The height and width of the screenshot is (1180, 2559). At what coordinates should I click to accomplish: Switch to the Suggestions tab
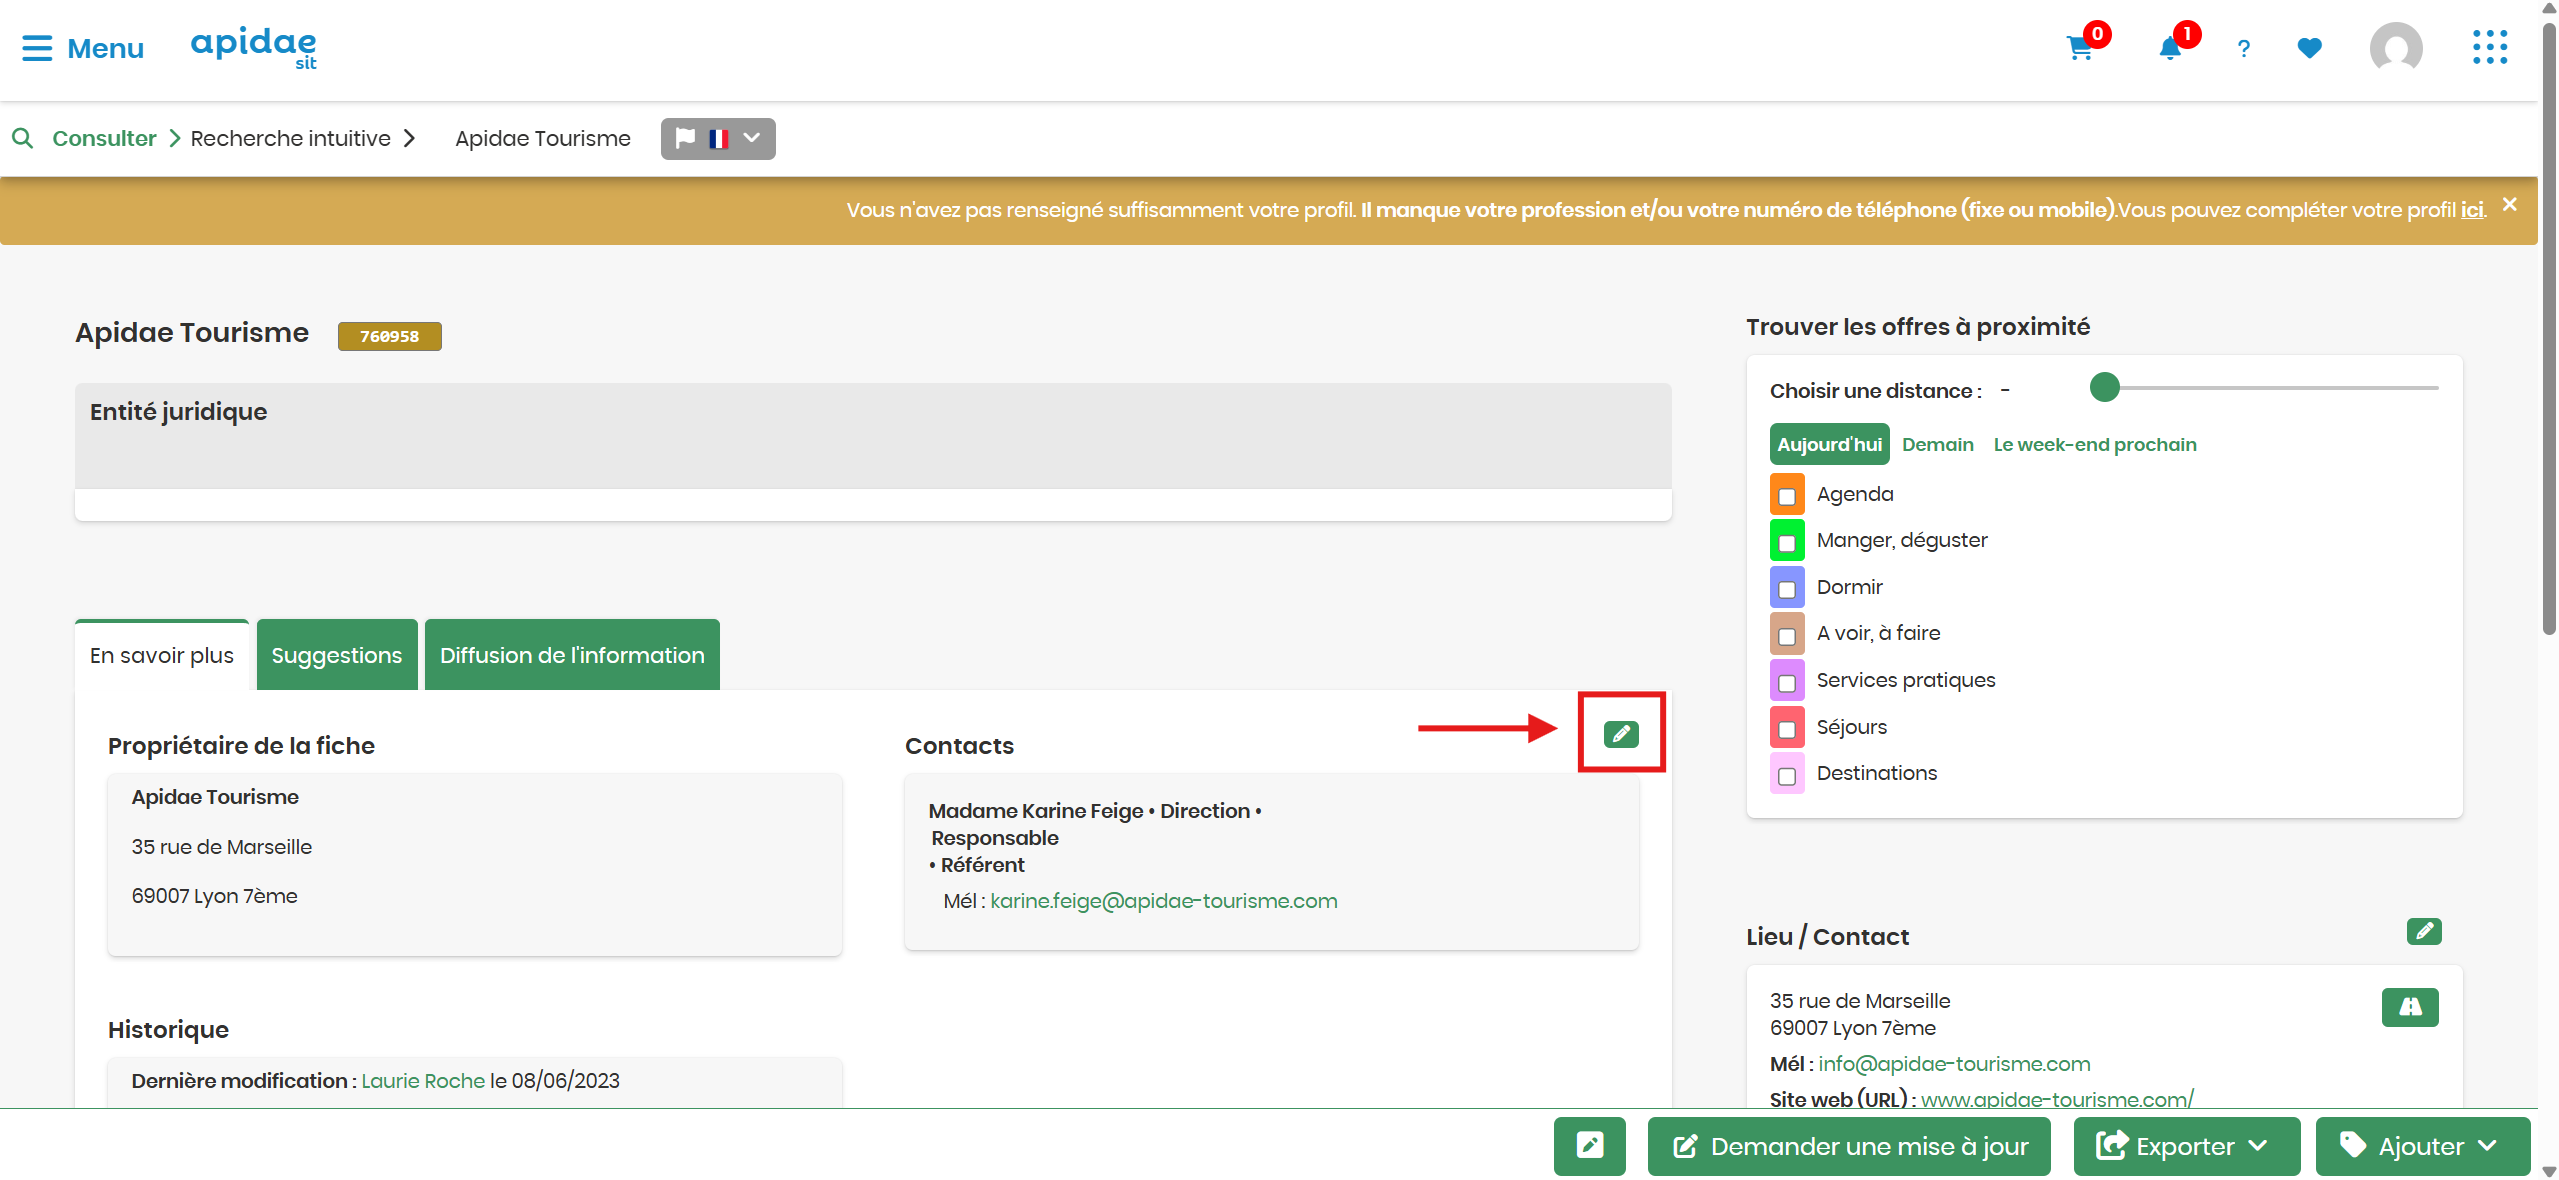pos(337,655)
